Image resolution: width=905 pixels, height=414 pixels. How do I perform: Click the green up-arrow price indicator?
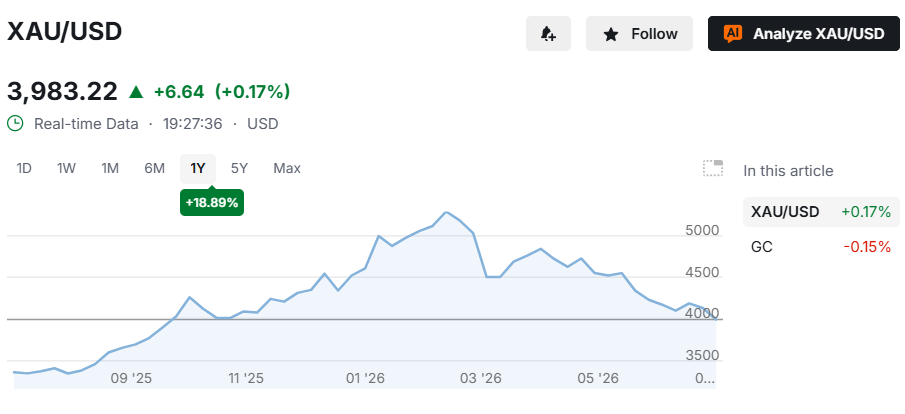pyautogui.click(x=136, y=91)
